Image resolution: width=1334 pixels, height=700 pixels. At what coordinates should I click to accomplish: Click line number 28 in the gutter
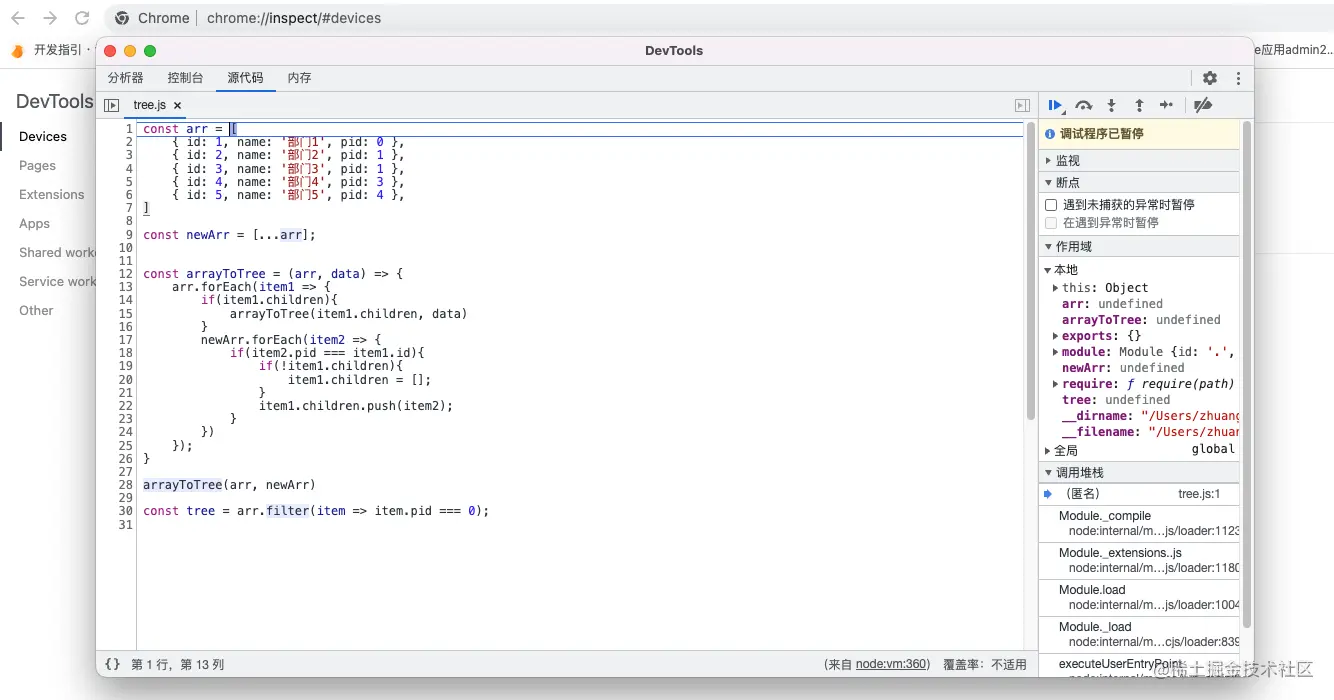126,485
